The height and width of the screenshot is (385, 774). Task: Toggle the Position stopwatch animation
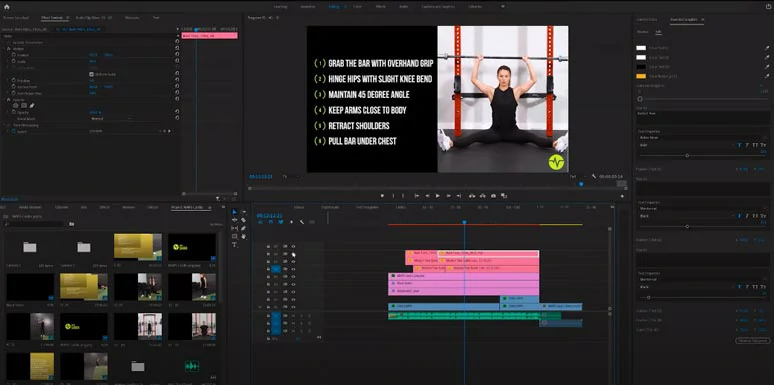[x=14, y=55]
